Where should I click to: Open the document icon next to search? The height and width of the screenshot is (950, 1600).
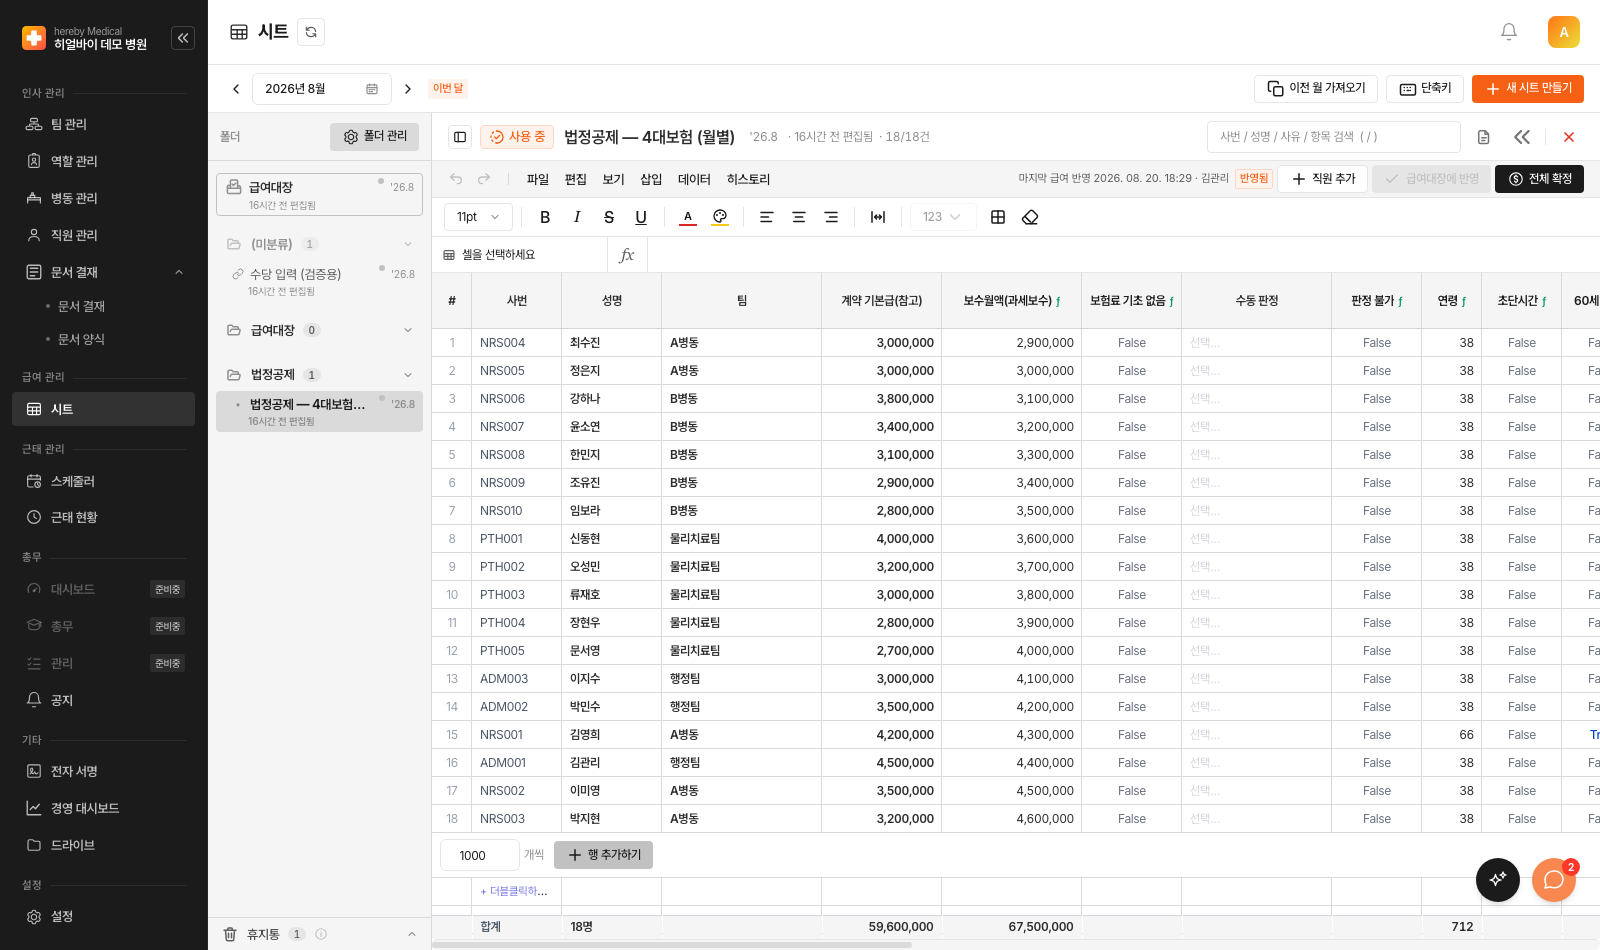1484,137
